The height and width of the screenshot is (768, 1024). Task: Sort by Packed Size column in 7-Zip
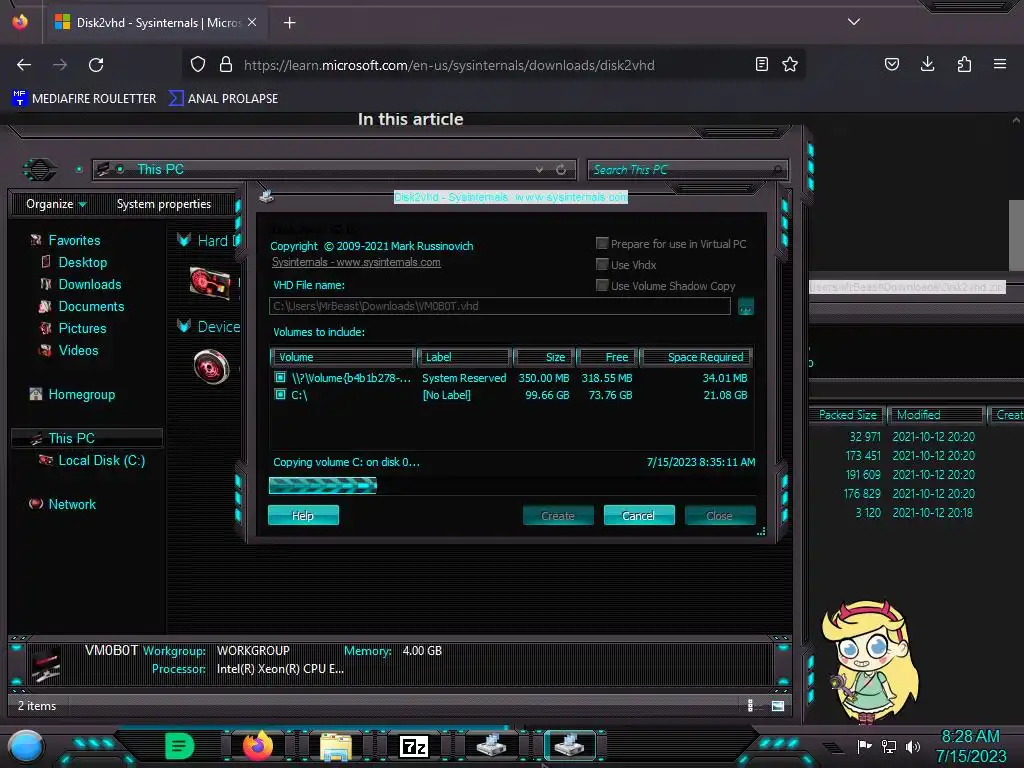[x=848, y=415]
